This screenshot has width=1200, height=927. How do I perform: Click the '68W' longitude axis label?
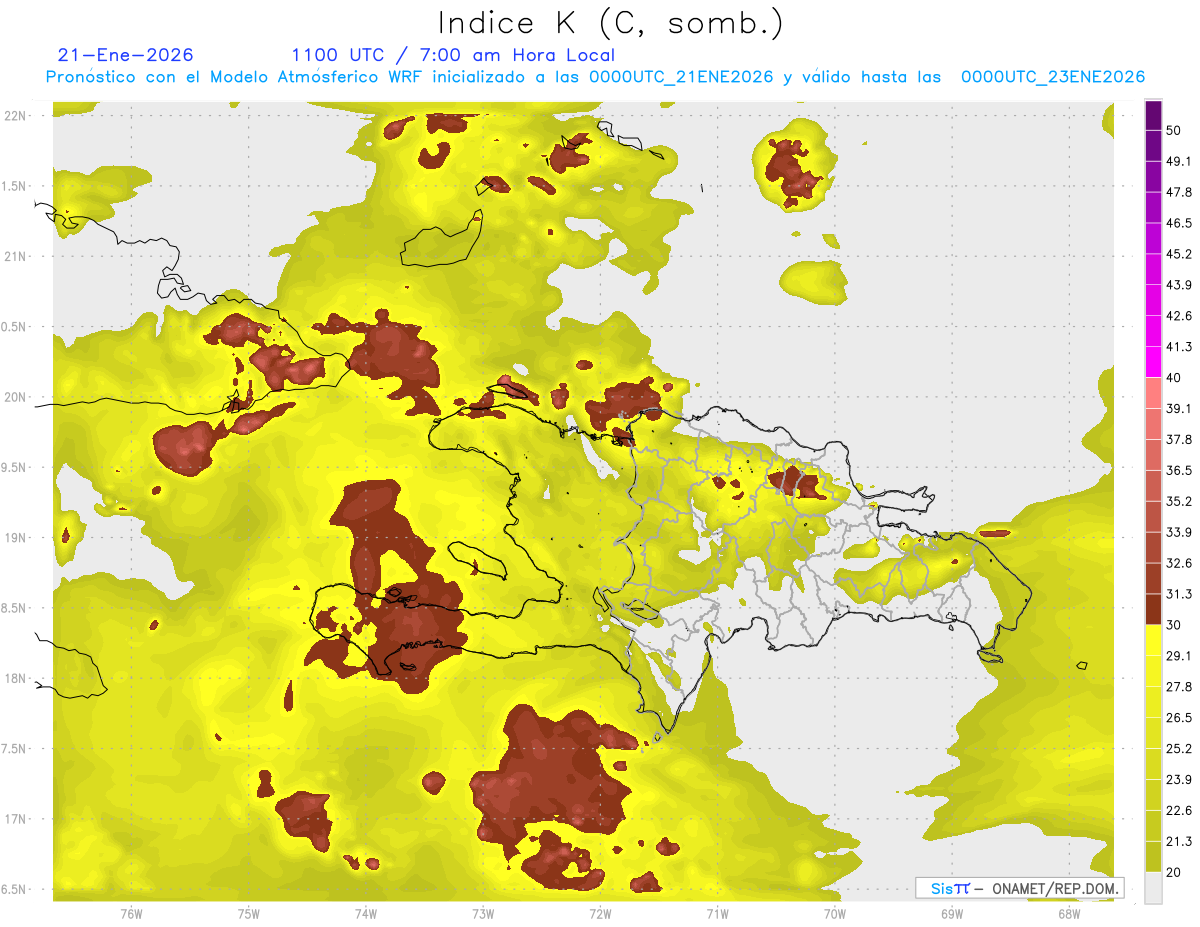click(1068, 913)
